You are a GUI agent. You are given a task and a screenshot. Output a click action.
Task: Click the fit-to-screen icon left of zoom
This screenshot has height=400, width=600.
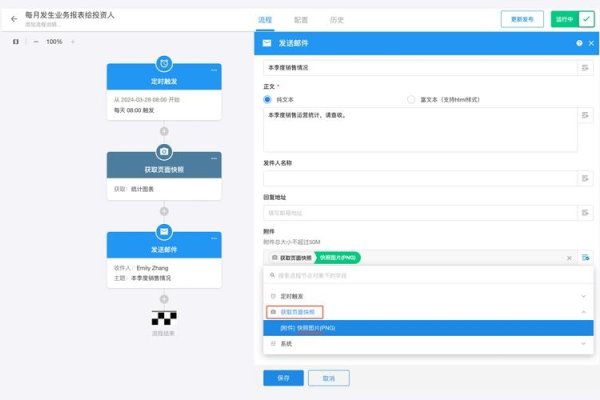[16, 41]
